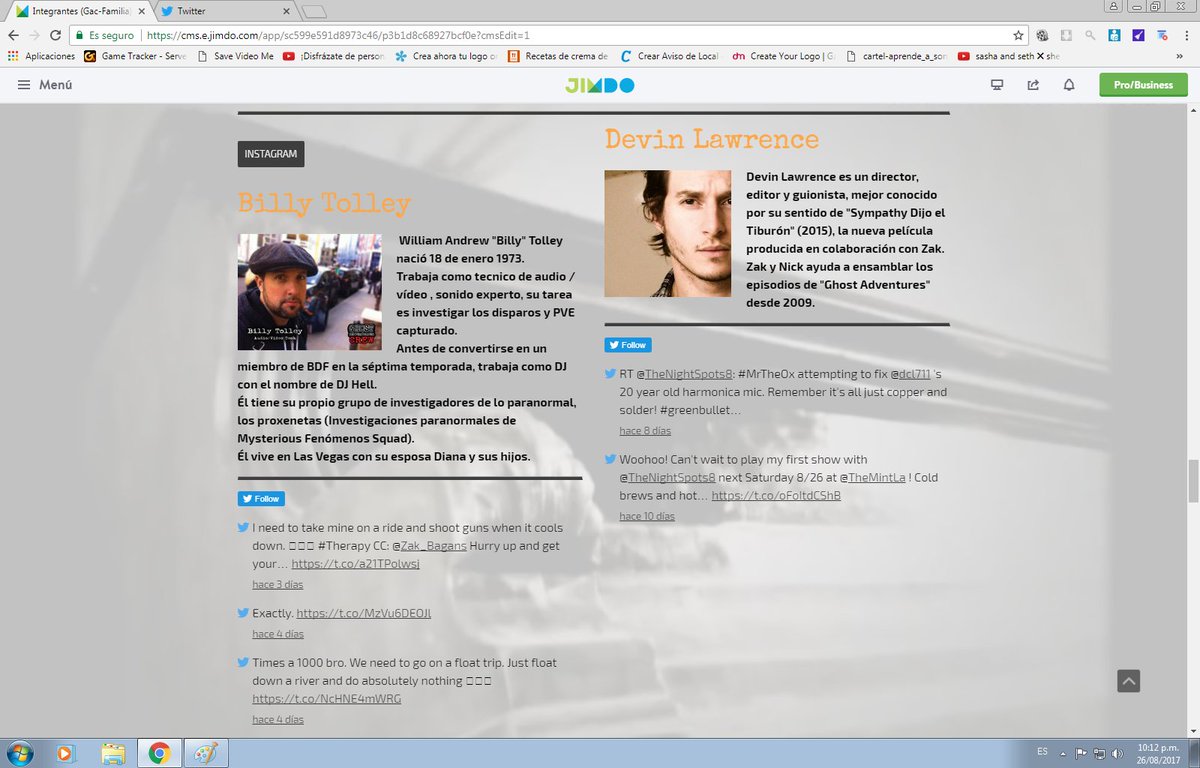Launch media player from taskbar
Image resolution: width=1200 pixels, height=768 pixels.
coord(66,753)
